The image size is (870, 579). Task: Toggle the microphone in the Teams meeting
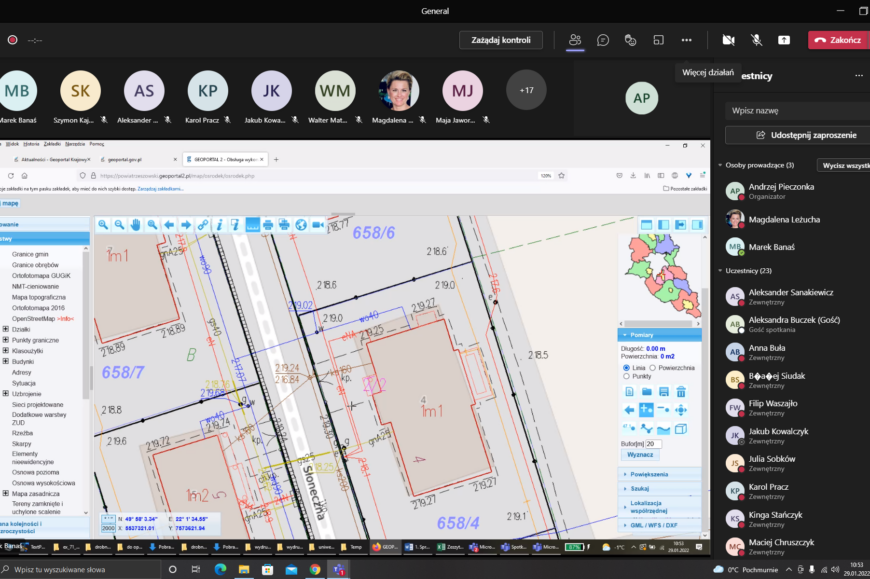tap(756, 40)
